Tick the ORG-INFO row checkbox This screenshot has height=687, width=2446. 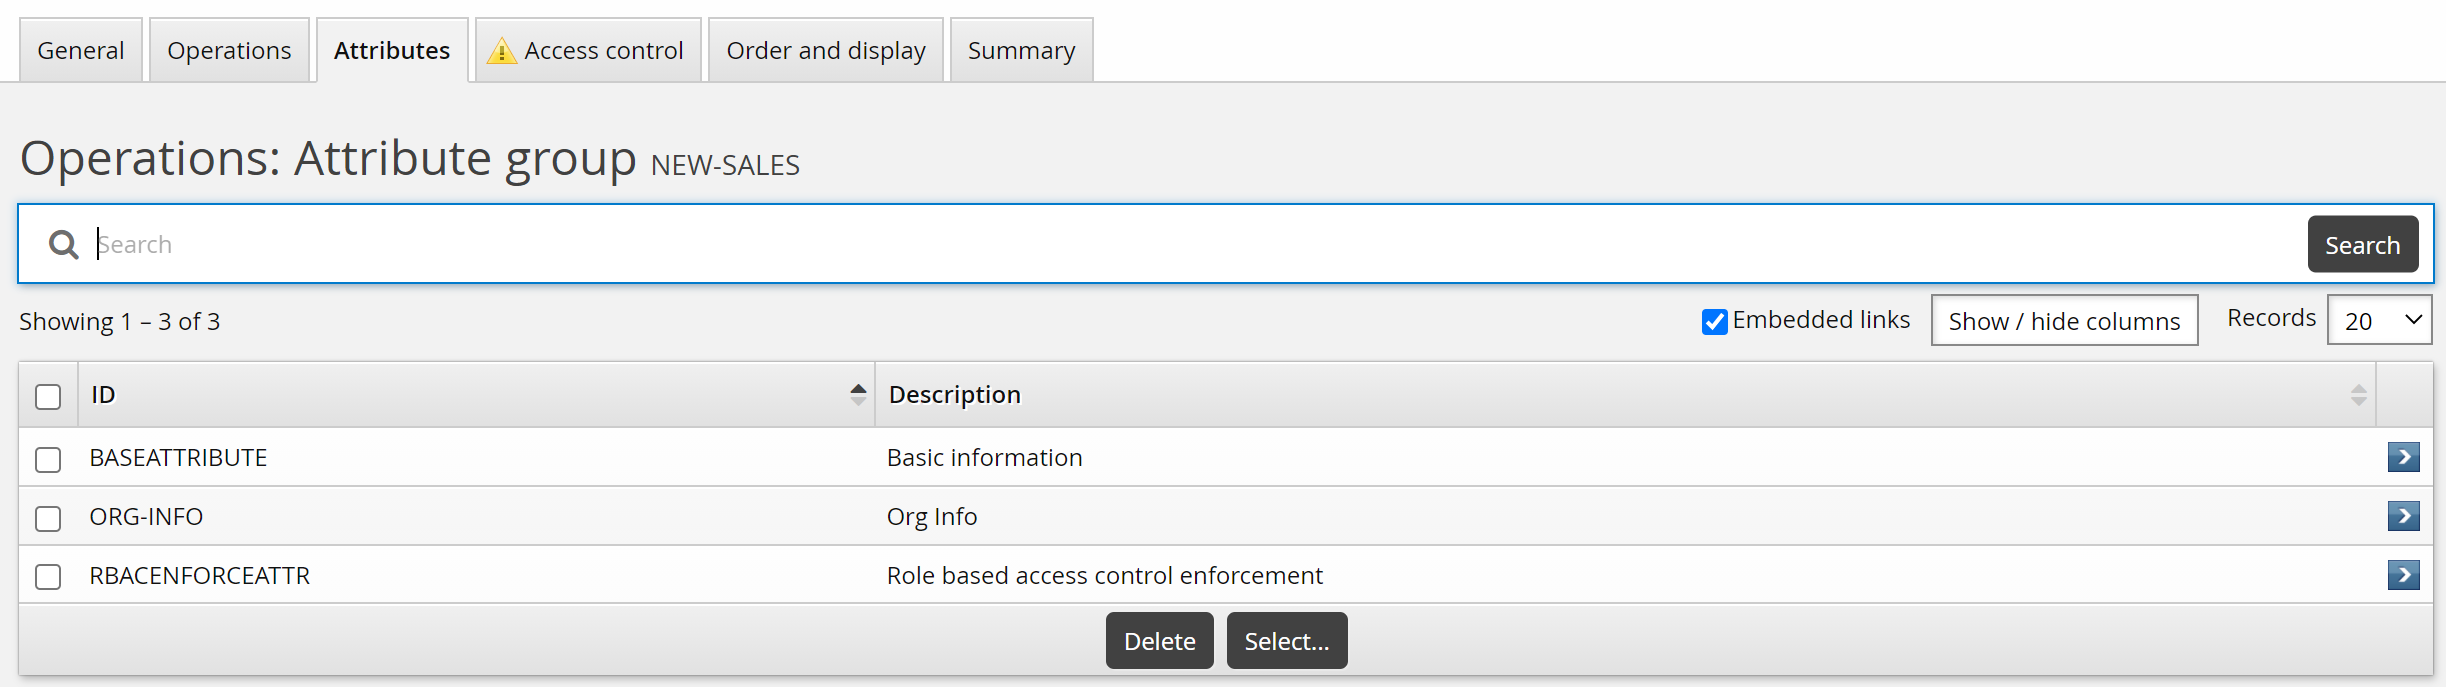[48, 518]
